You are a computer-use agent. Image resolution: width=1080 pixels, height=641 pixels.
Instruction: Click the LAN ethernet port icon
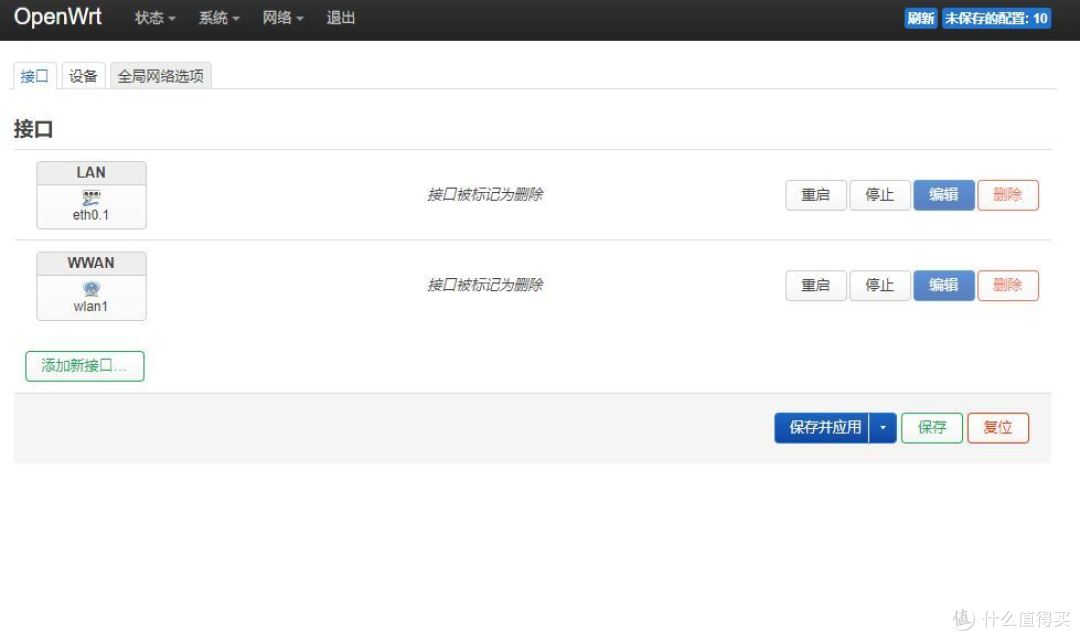point(91,197)
